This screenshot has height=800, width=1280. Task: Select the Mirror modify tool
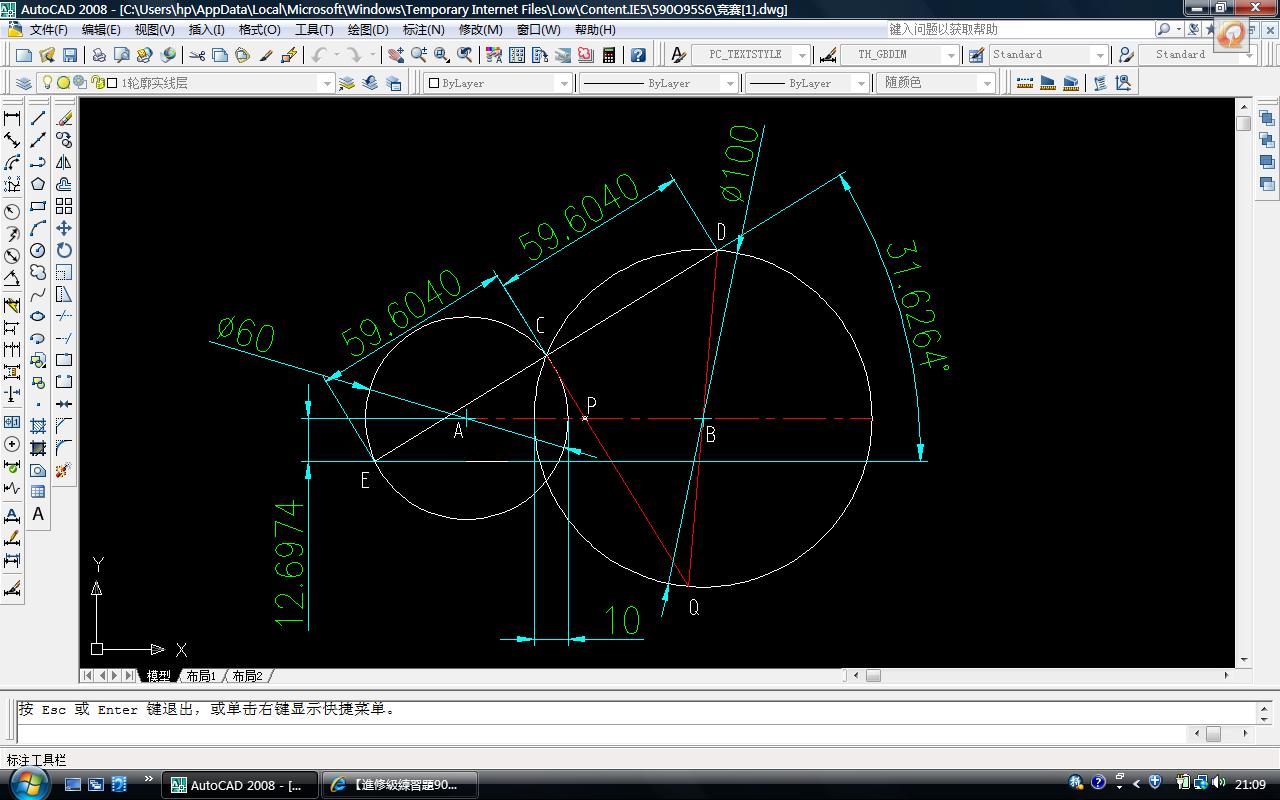point(64,162)
